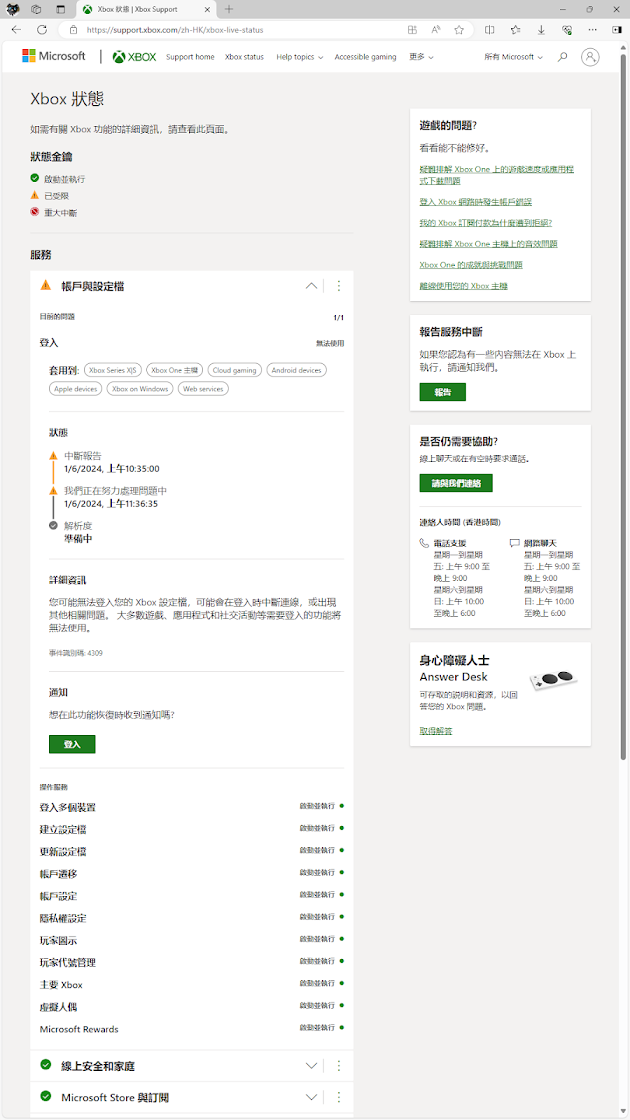This screenshot has width=630, height=1120.
Task: Click the Apple devices tag
Action: (76, 389)
